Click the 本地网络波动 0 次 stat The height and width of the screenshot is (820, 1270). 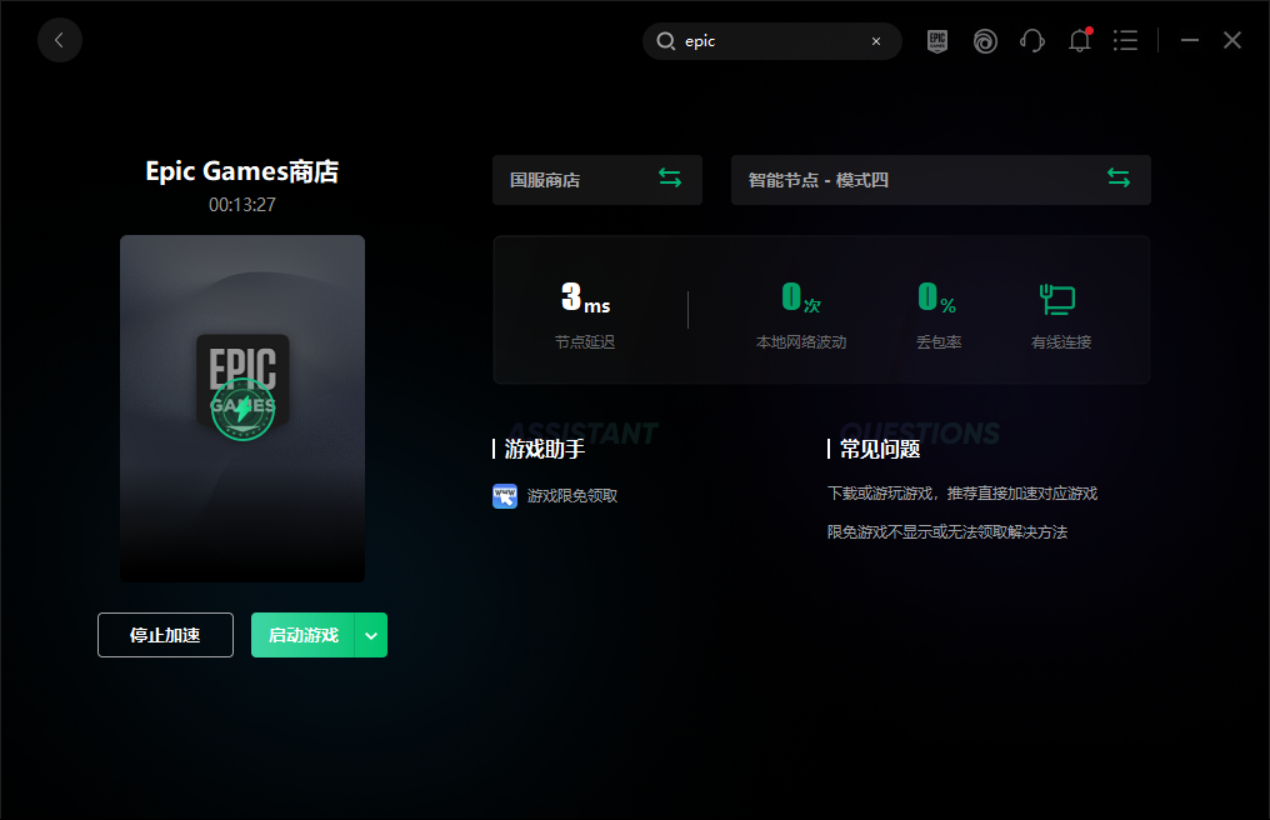[801, 315]
